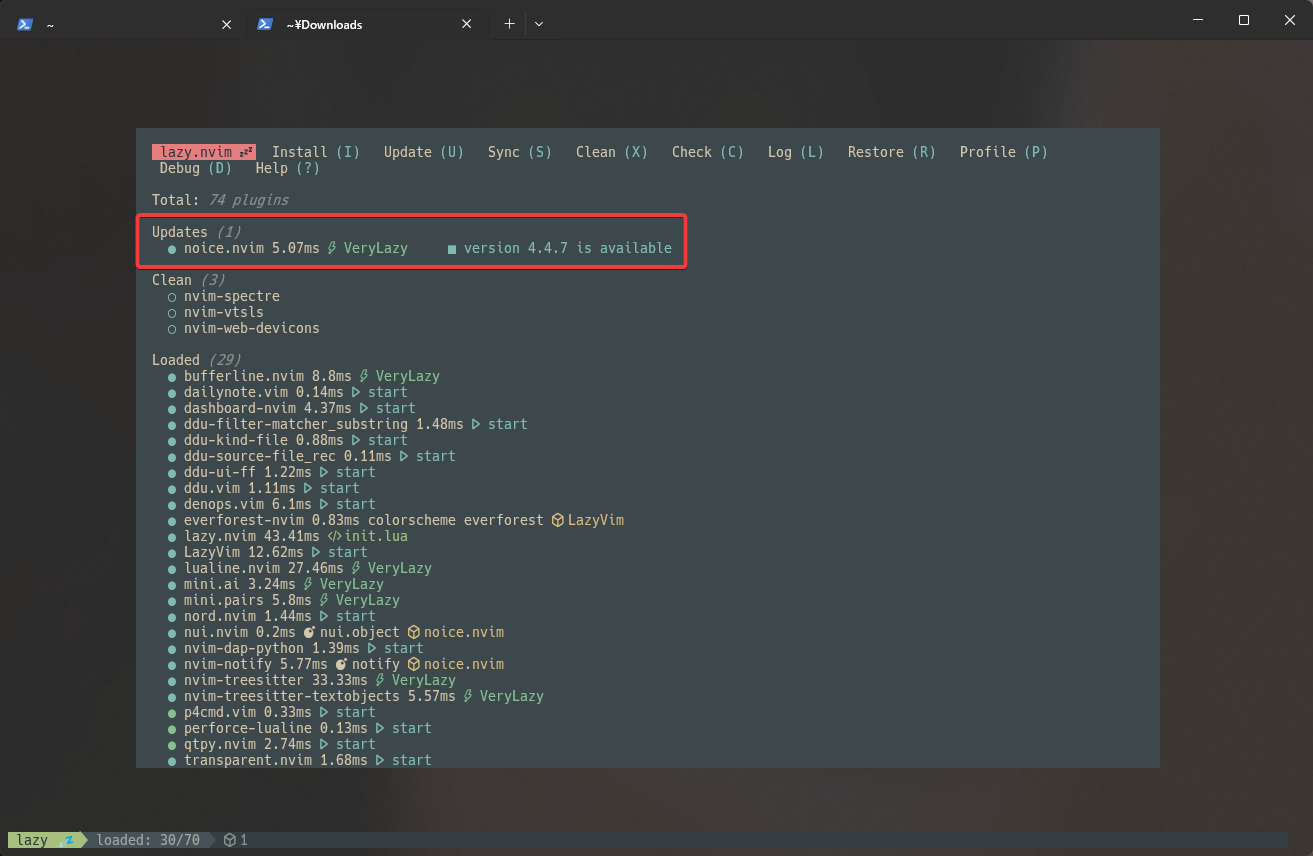Select nord.nvim plugin entry

[x=220, y=616]
